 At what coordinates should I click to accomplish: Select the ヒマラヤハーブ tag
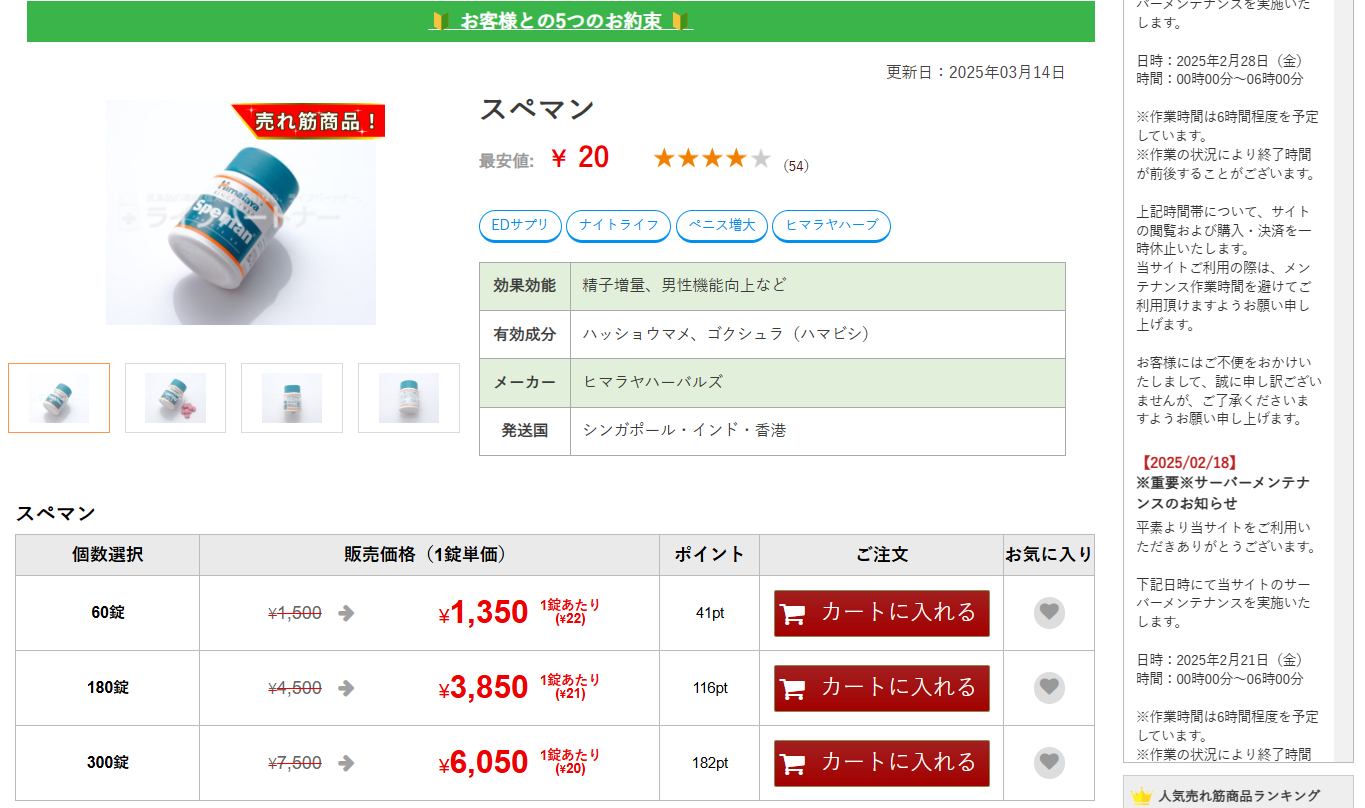[x=831, y=226]
